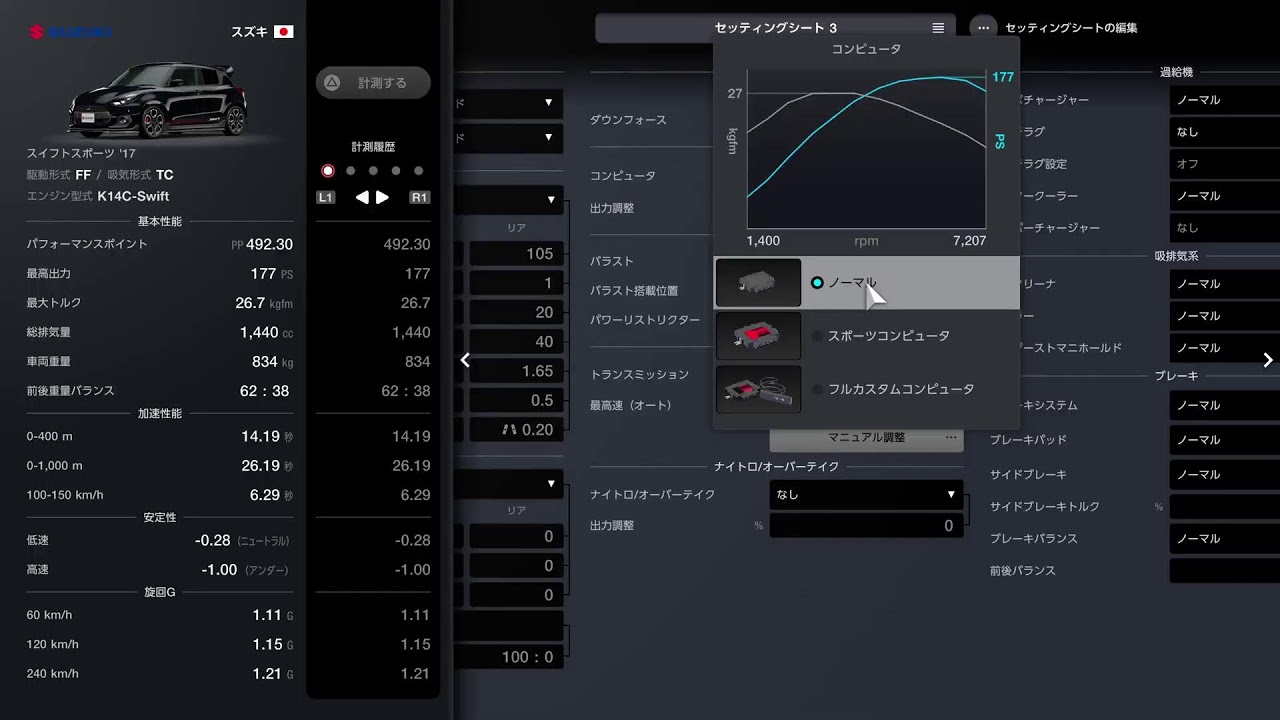Click the power/torque graph in コンピュータ popup
1280x720 pixels.
866,148
